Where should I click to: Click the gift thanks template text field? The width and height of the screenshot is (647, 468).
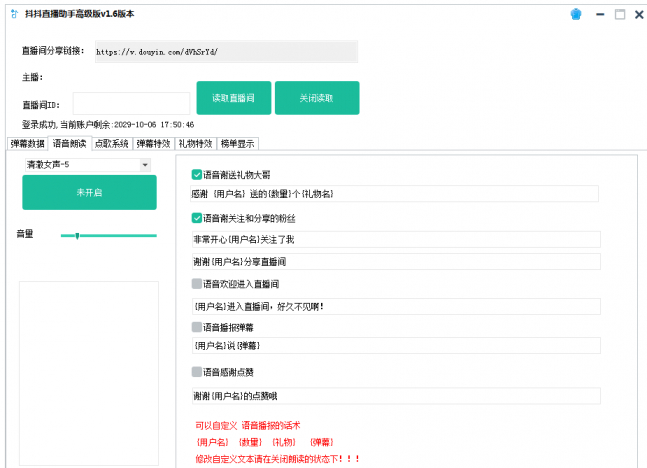394,194
